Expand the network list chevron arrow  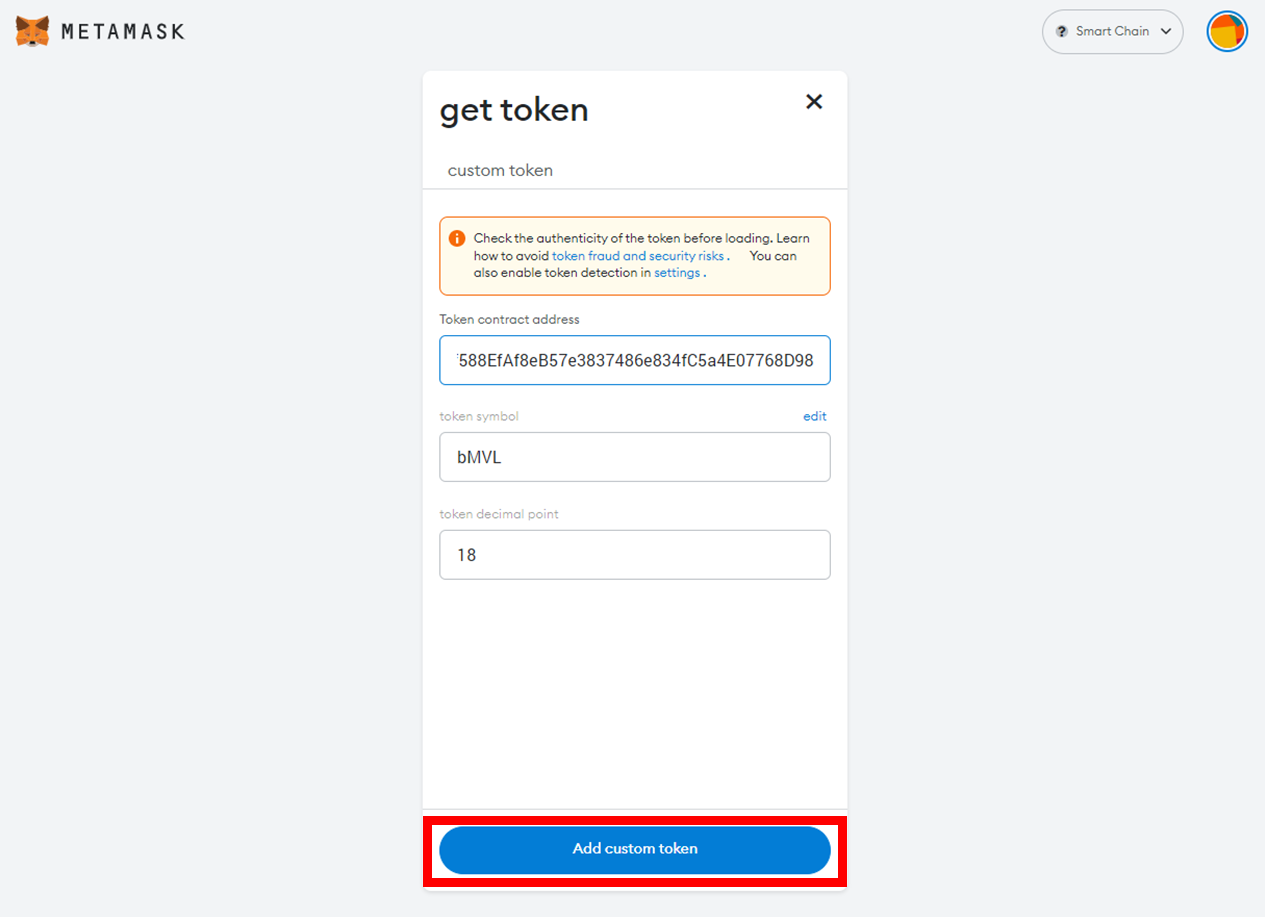click(x=1166, y=32)
